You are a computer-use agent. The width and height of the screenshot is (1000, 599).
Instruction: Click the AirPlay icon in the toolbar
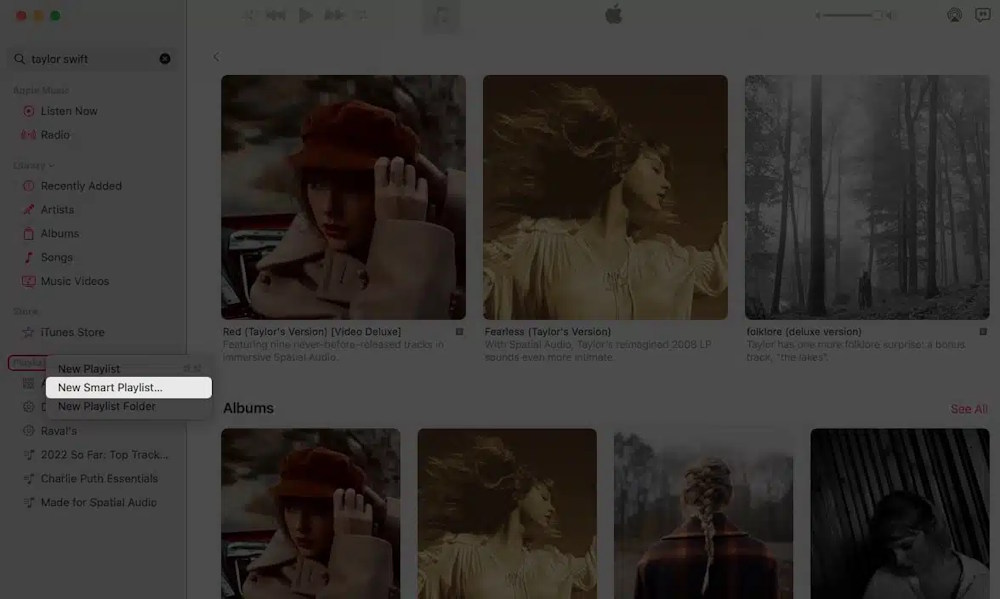coord(953,16)
